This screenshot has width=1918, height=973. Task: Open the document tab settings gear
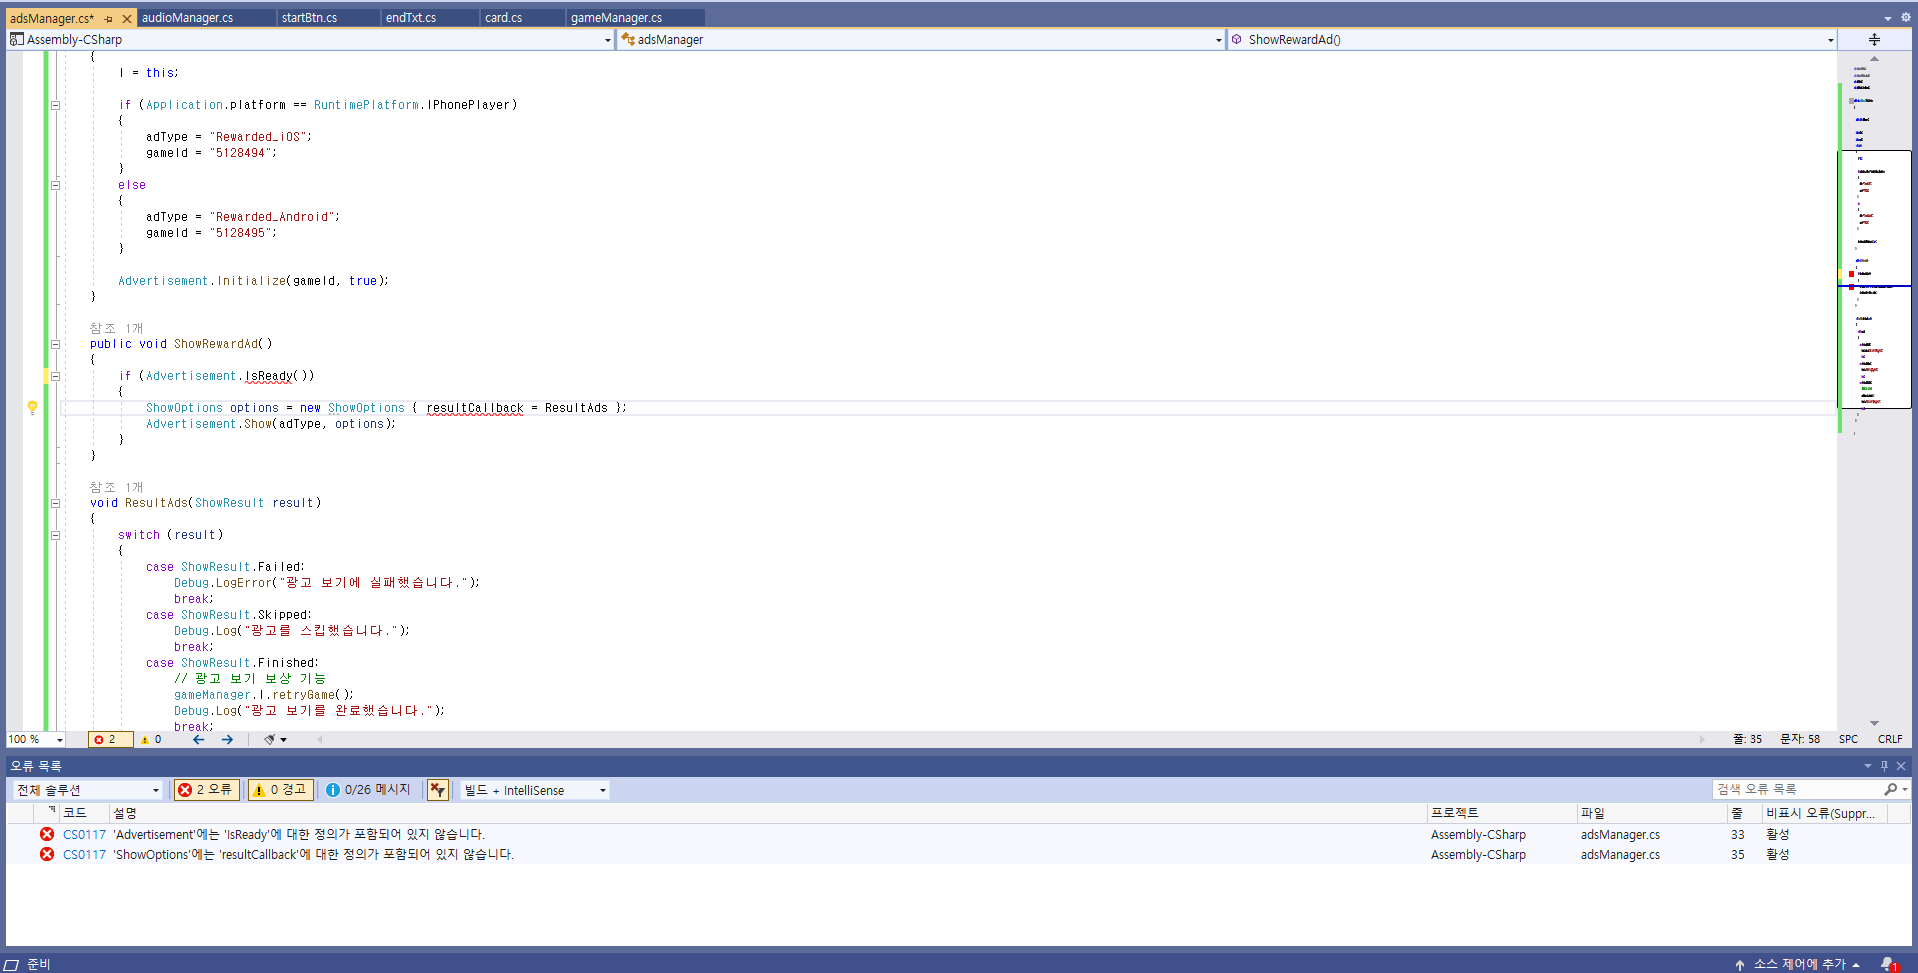click(1905, 17)
